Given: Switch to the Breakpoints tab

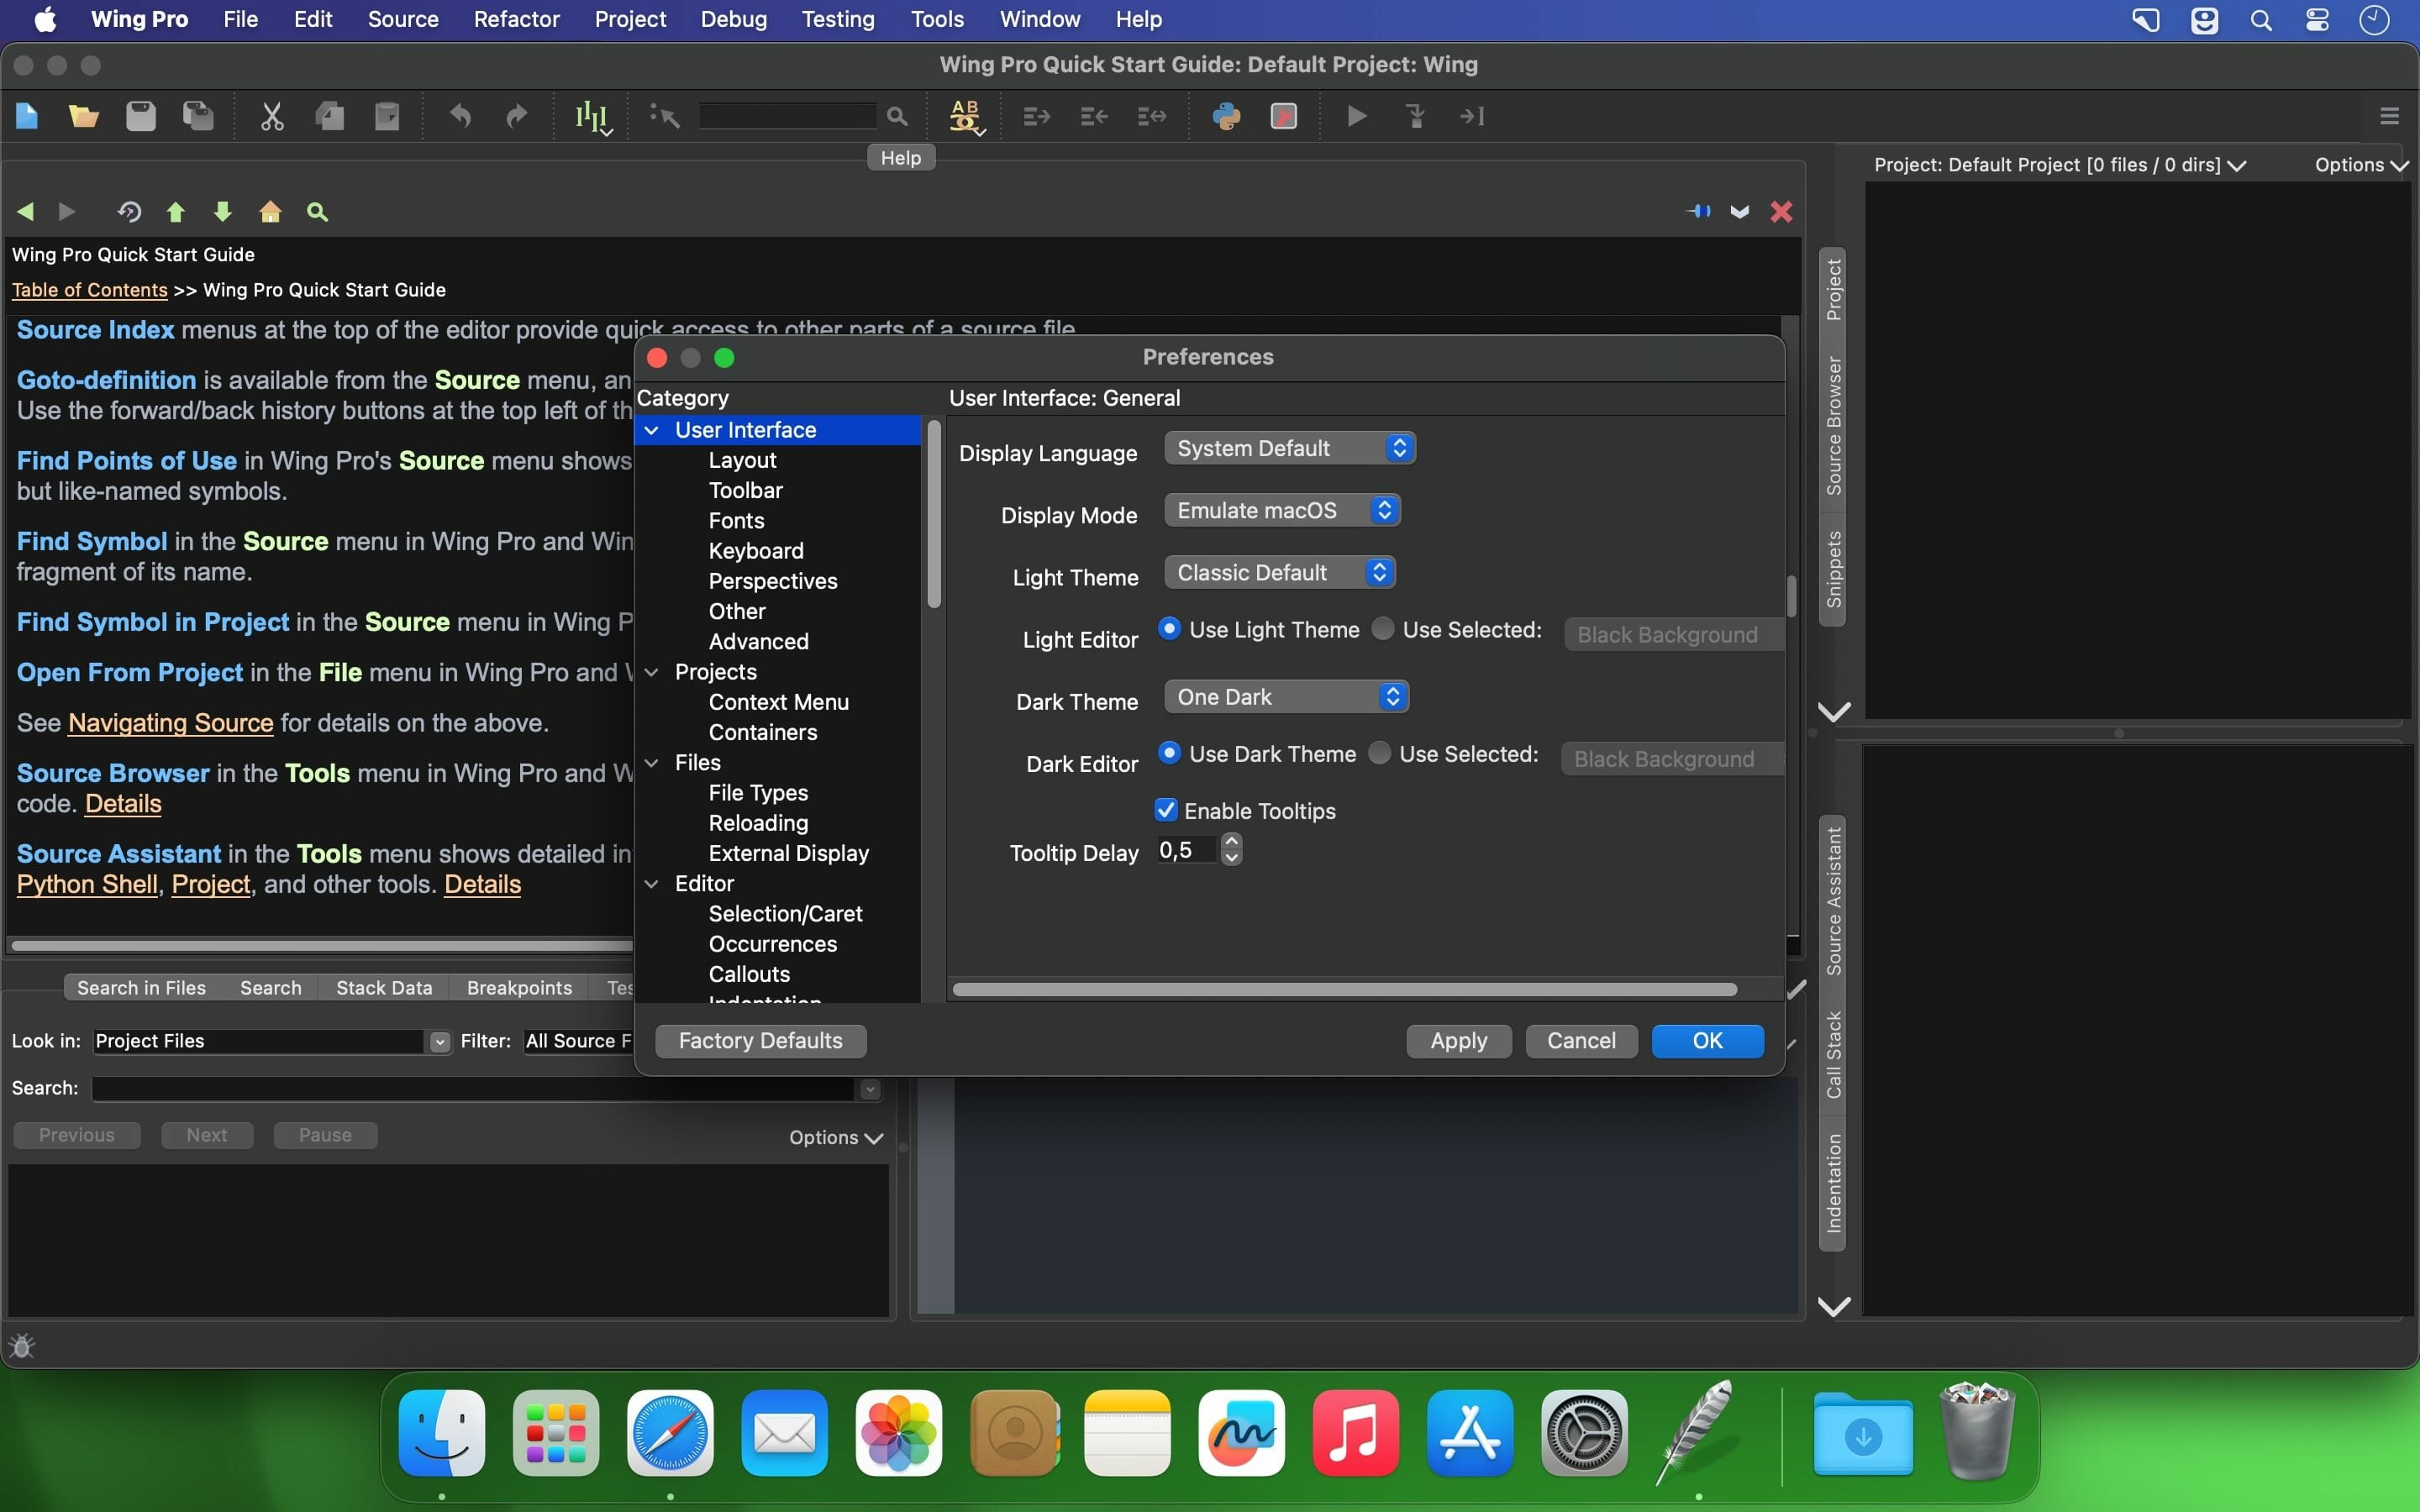Looking at the screenshot, I should 520,988.
